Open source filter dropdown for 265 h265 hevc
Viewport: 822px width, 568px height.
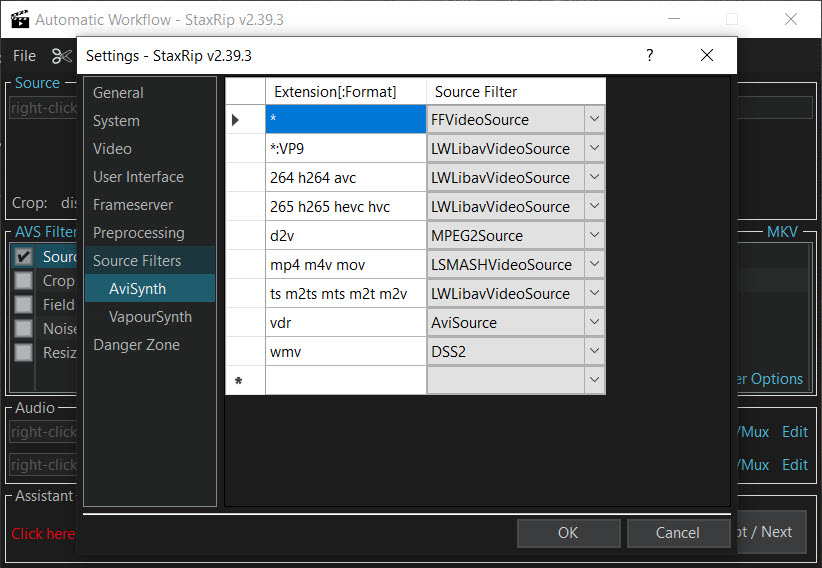click(x=594, y=206)
